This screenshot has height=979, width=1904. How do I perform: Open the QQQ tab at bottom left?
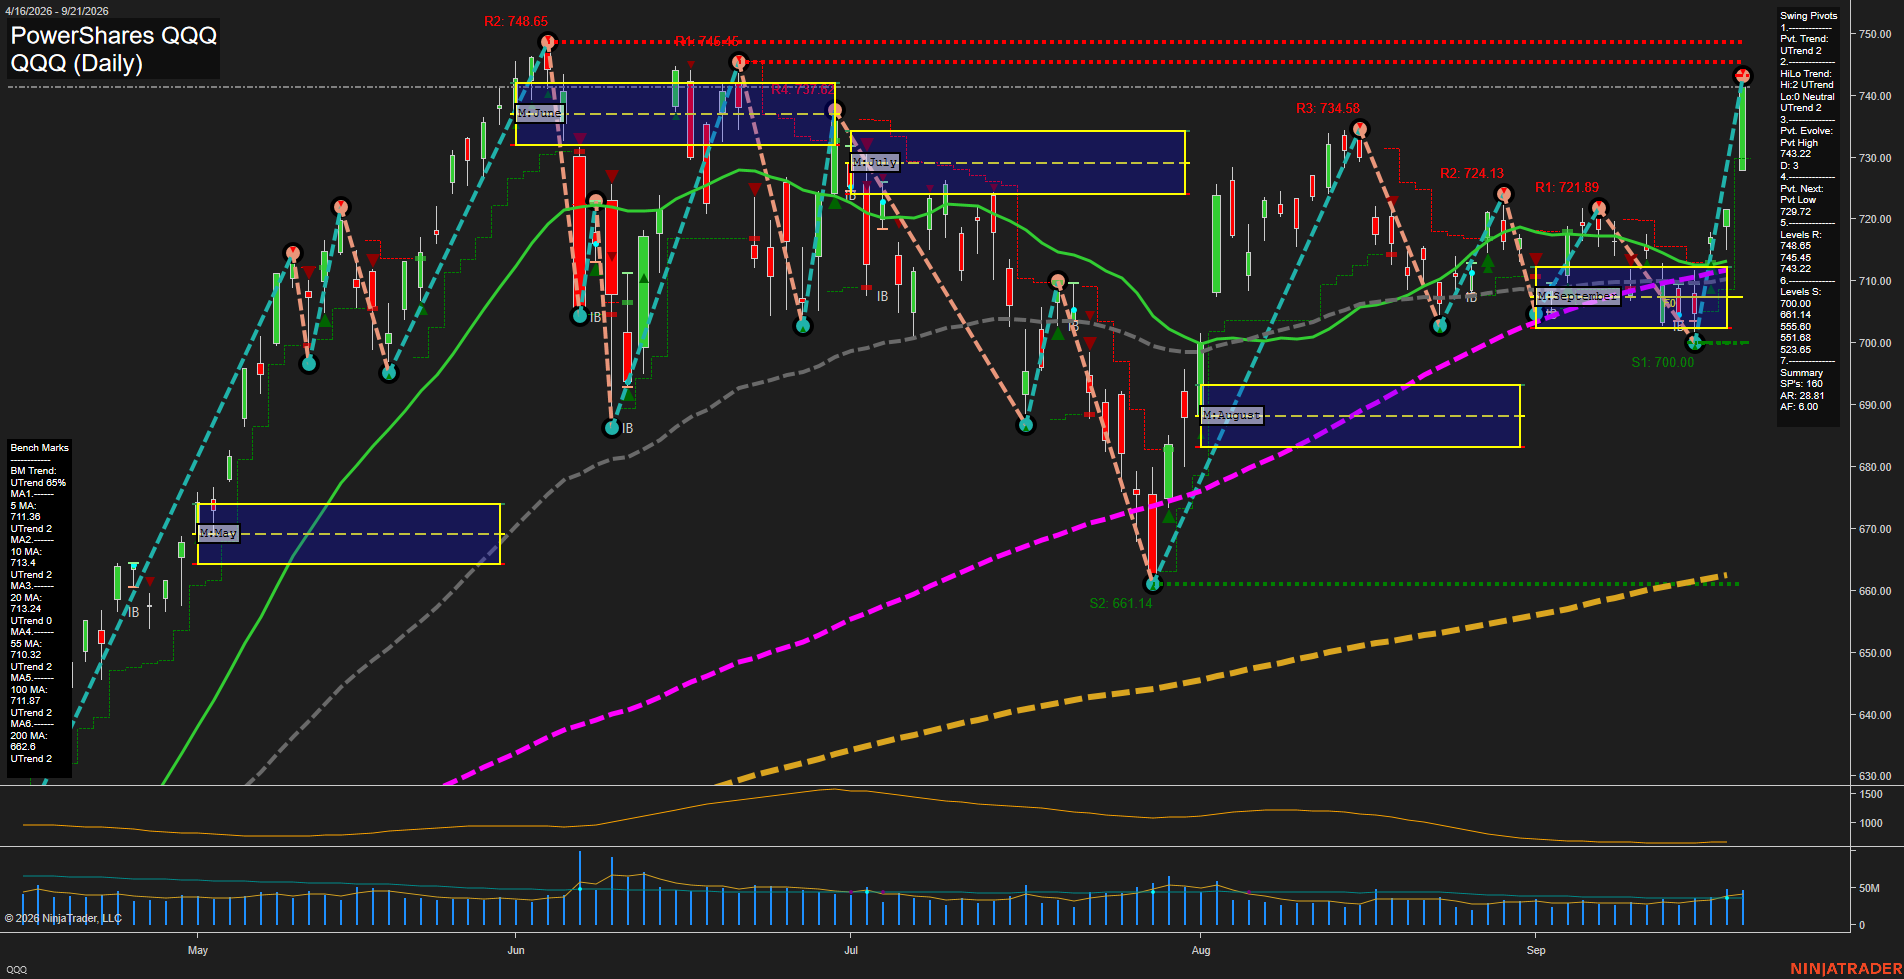[x=16, y=969]
